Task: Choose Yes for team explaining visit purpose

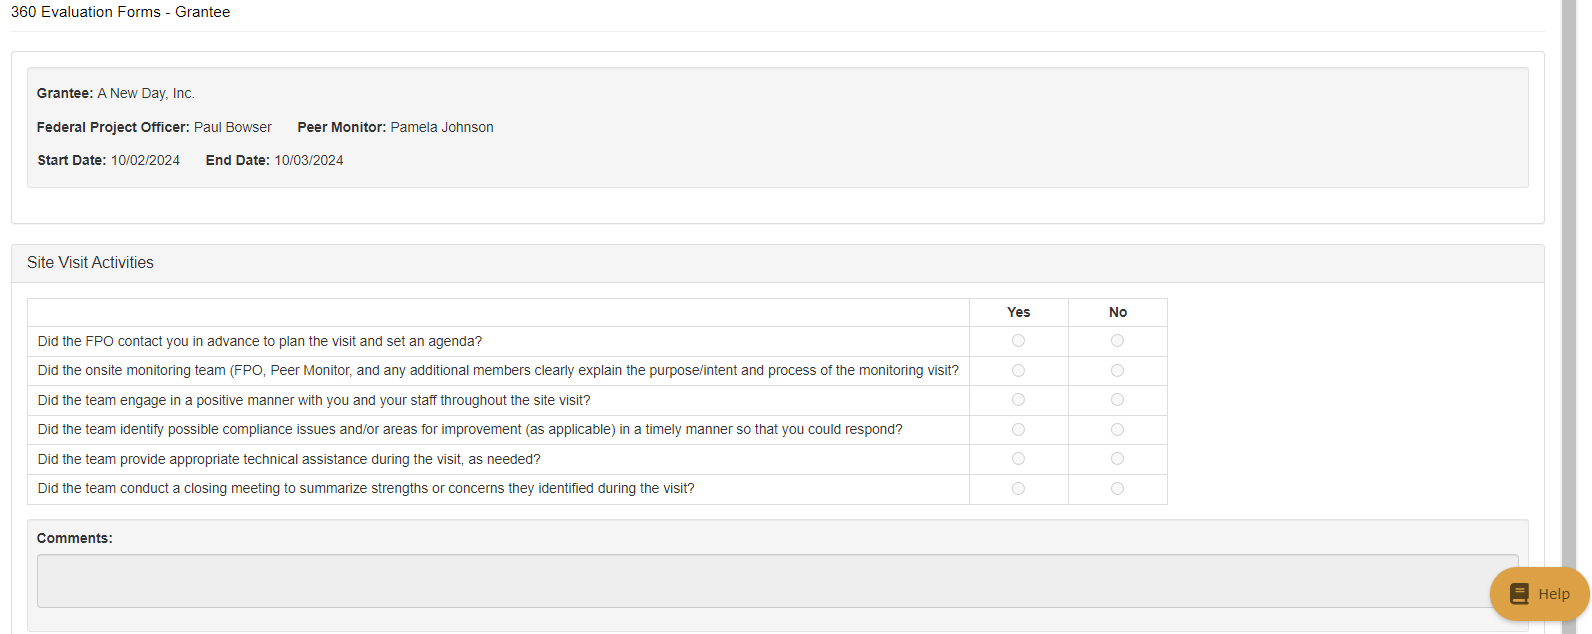Action: (x=1018, y=371)
